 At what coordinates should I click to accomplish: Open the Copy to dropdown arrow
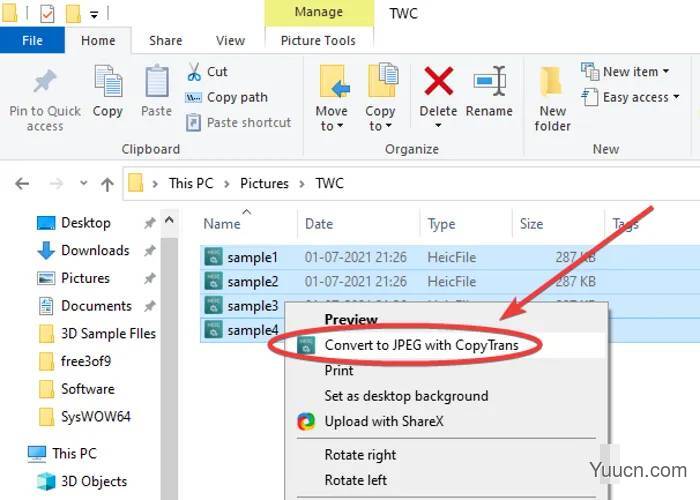[388, 126]
